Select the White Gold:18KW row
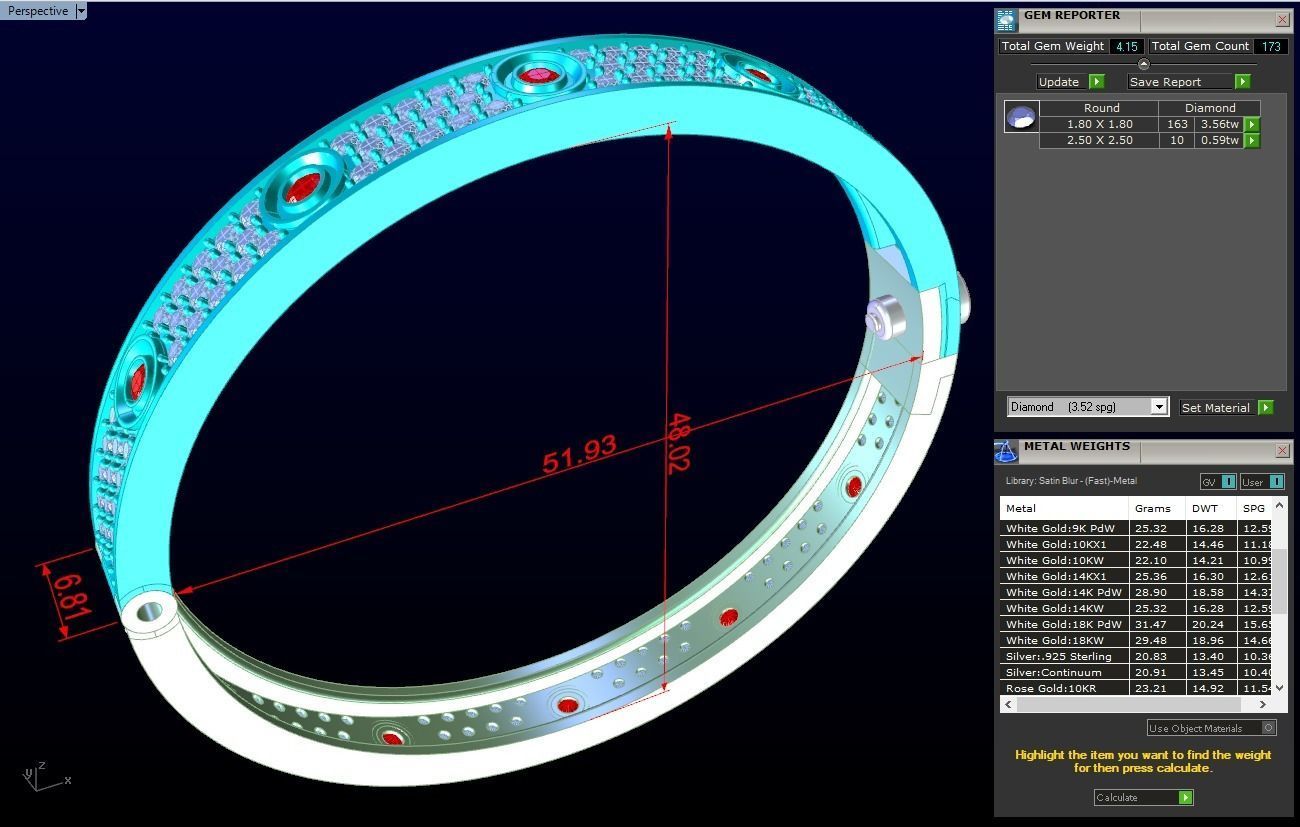The image size is (1300, 827). pyautogui.click(x=1137, y=640)
